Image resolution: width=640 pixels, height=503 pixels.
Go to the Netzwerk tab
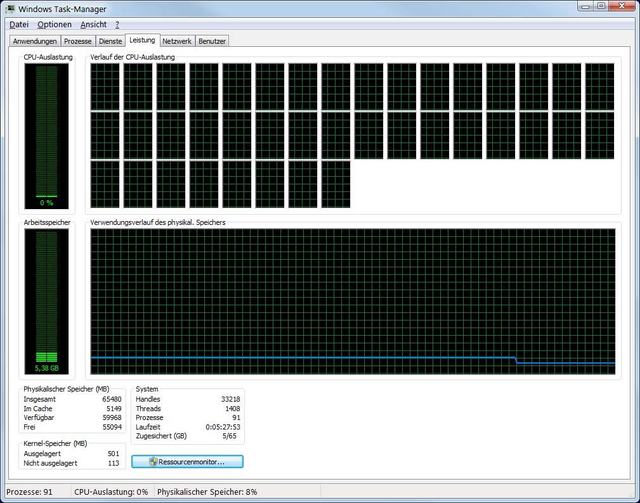(x=177, y=42)
